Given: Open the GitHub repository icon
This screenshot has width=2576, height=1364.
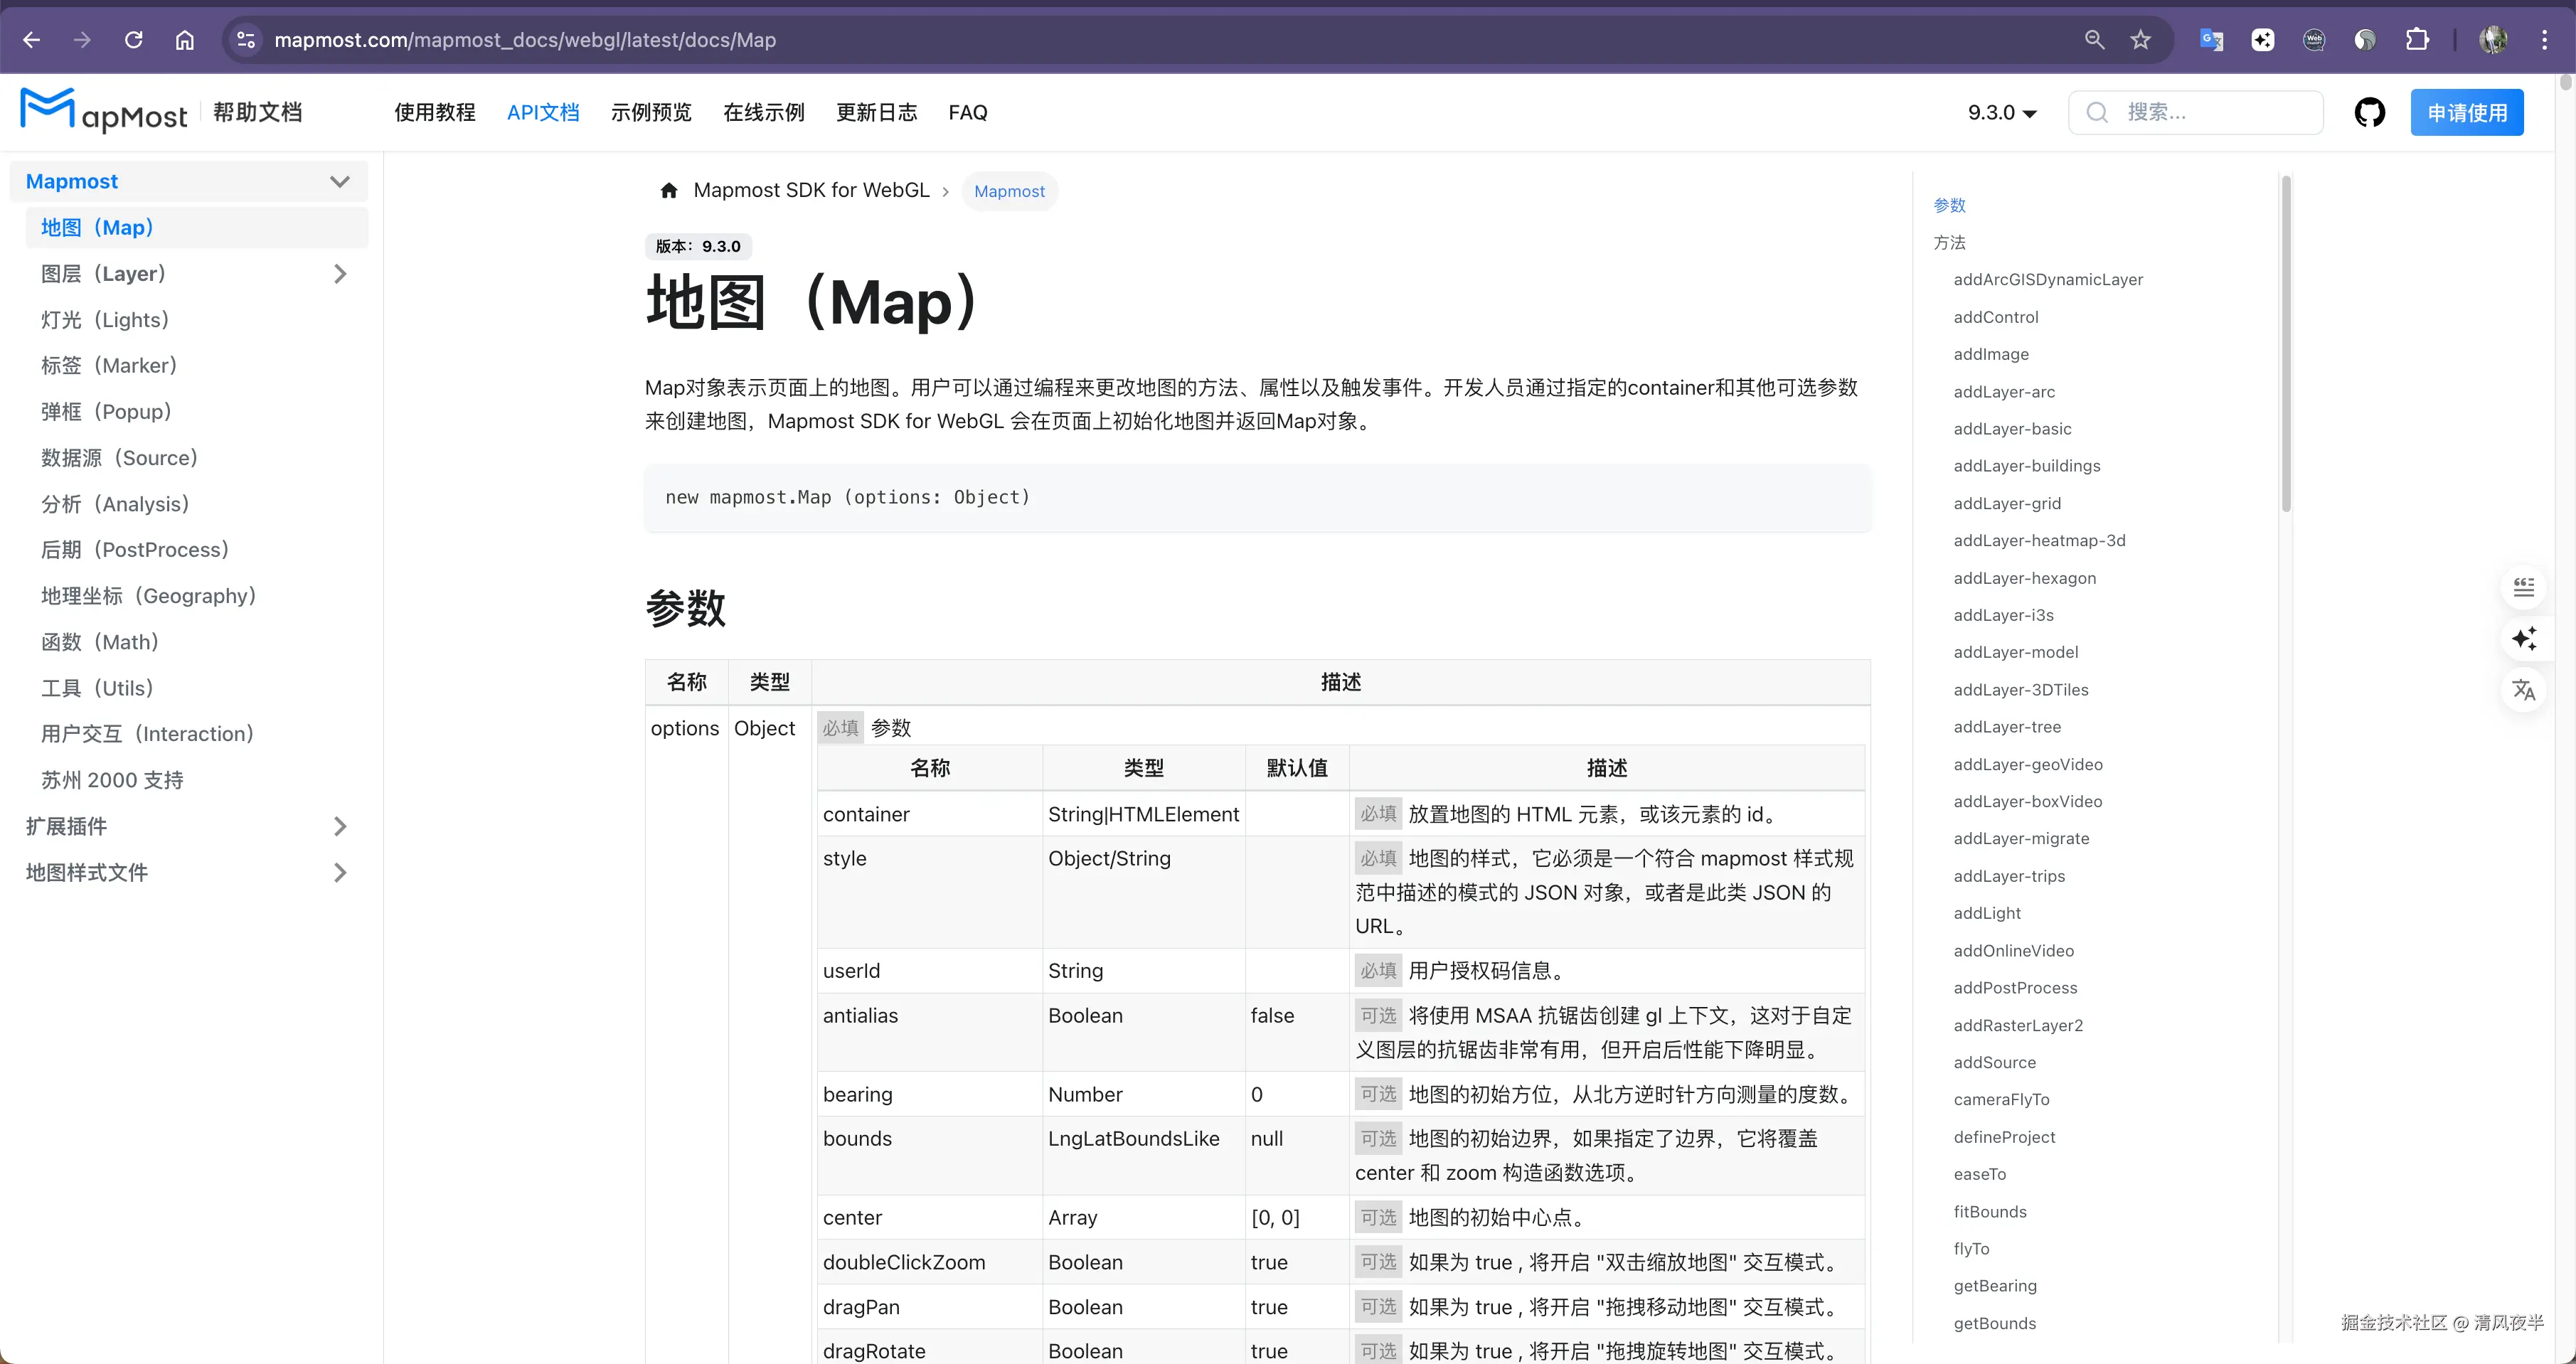Looking at the screenshot, I should [2369, 112].
